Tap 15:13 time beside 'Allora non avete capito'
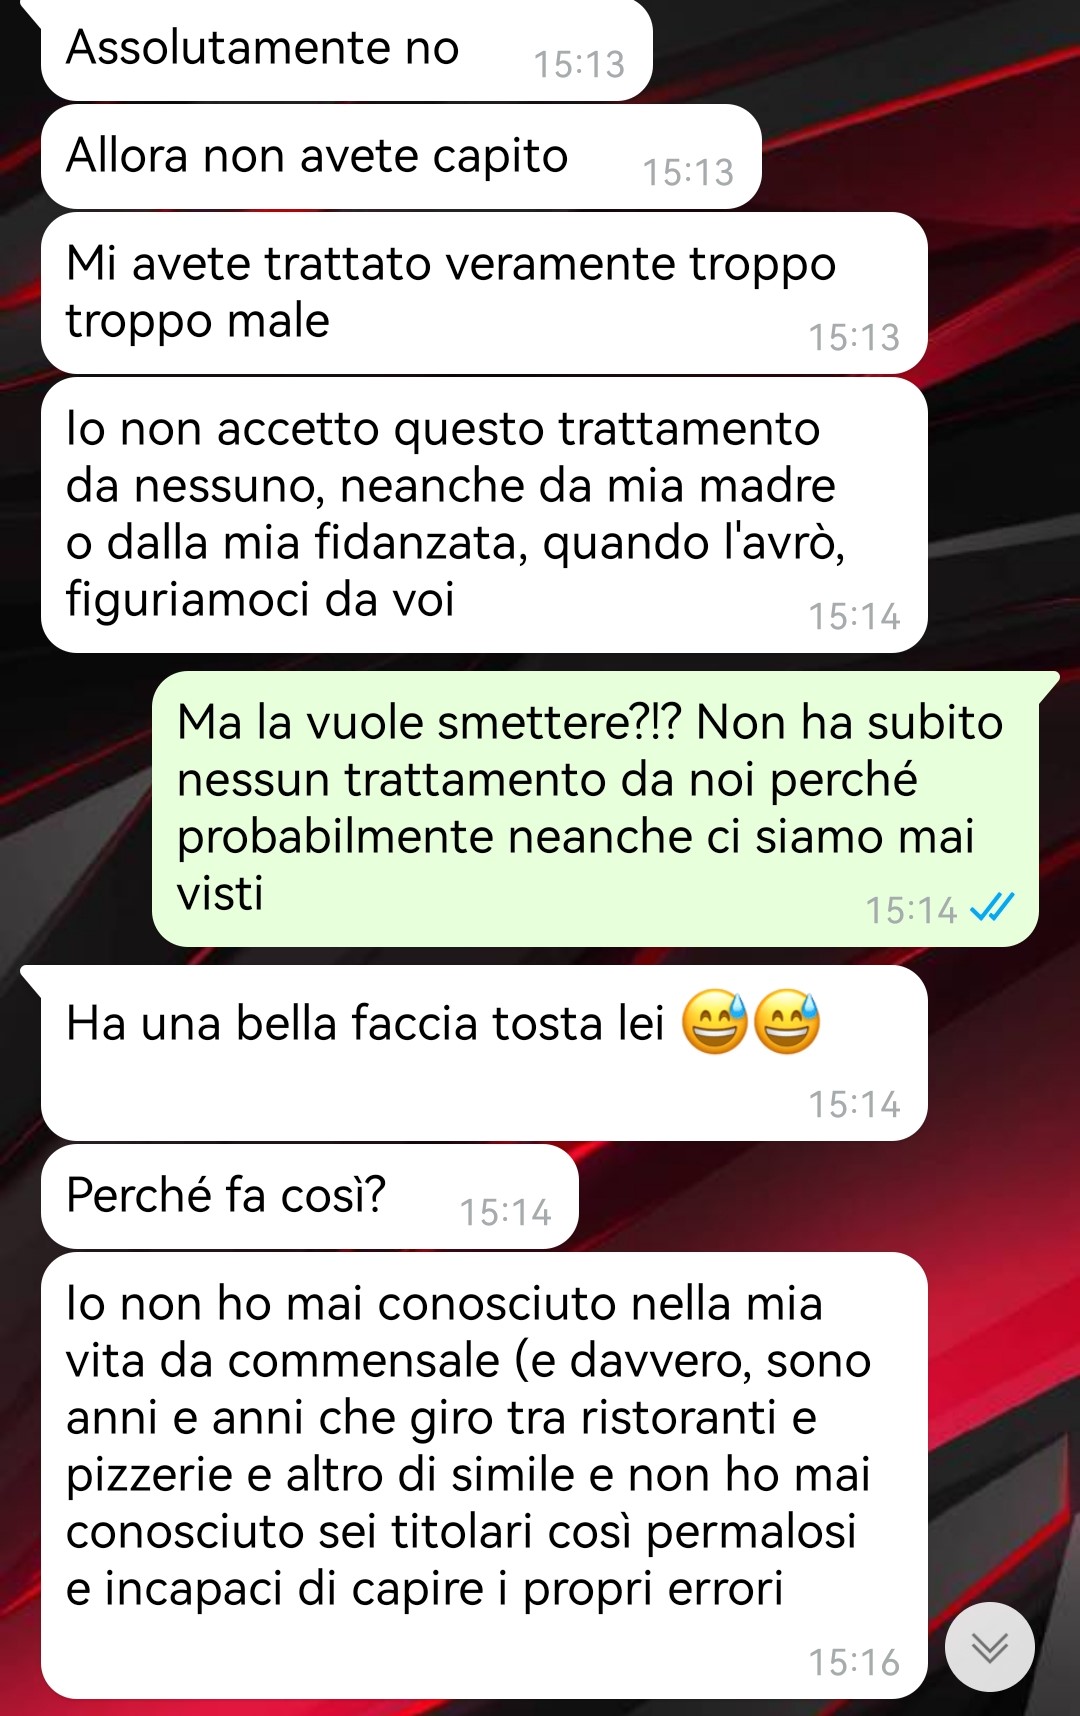The height and width of the screenshot is (1716, 1080). click(688, 172)
